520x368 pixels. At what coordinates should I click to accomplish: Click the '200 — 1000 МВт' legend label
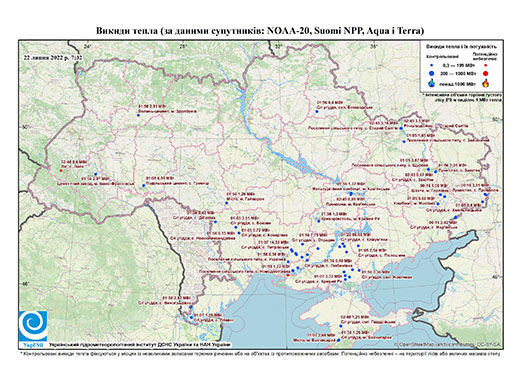point(458,73)
